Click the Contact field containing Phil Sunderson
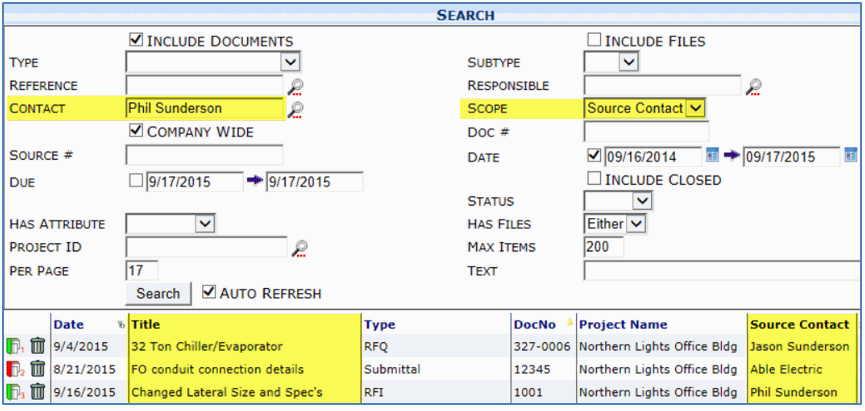865x411 pixels. pyautogui.click(x=204, y=108)
